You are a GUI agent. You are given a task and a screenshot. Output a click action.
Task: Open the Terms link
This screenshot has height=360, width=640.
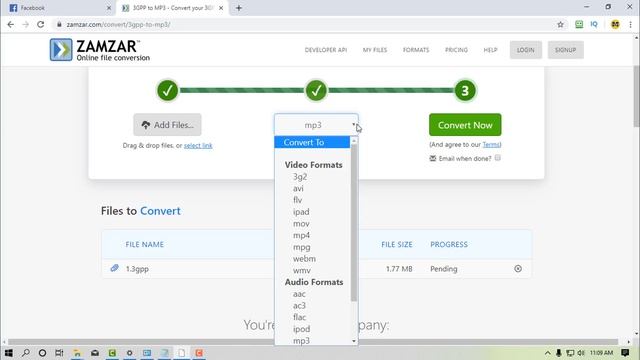coord(491,144)
